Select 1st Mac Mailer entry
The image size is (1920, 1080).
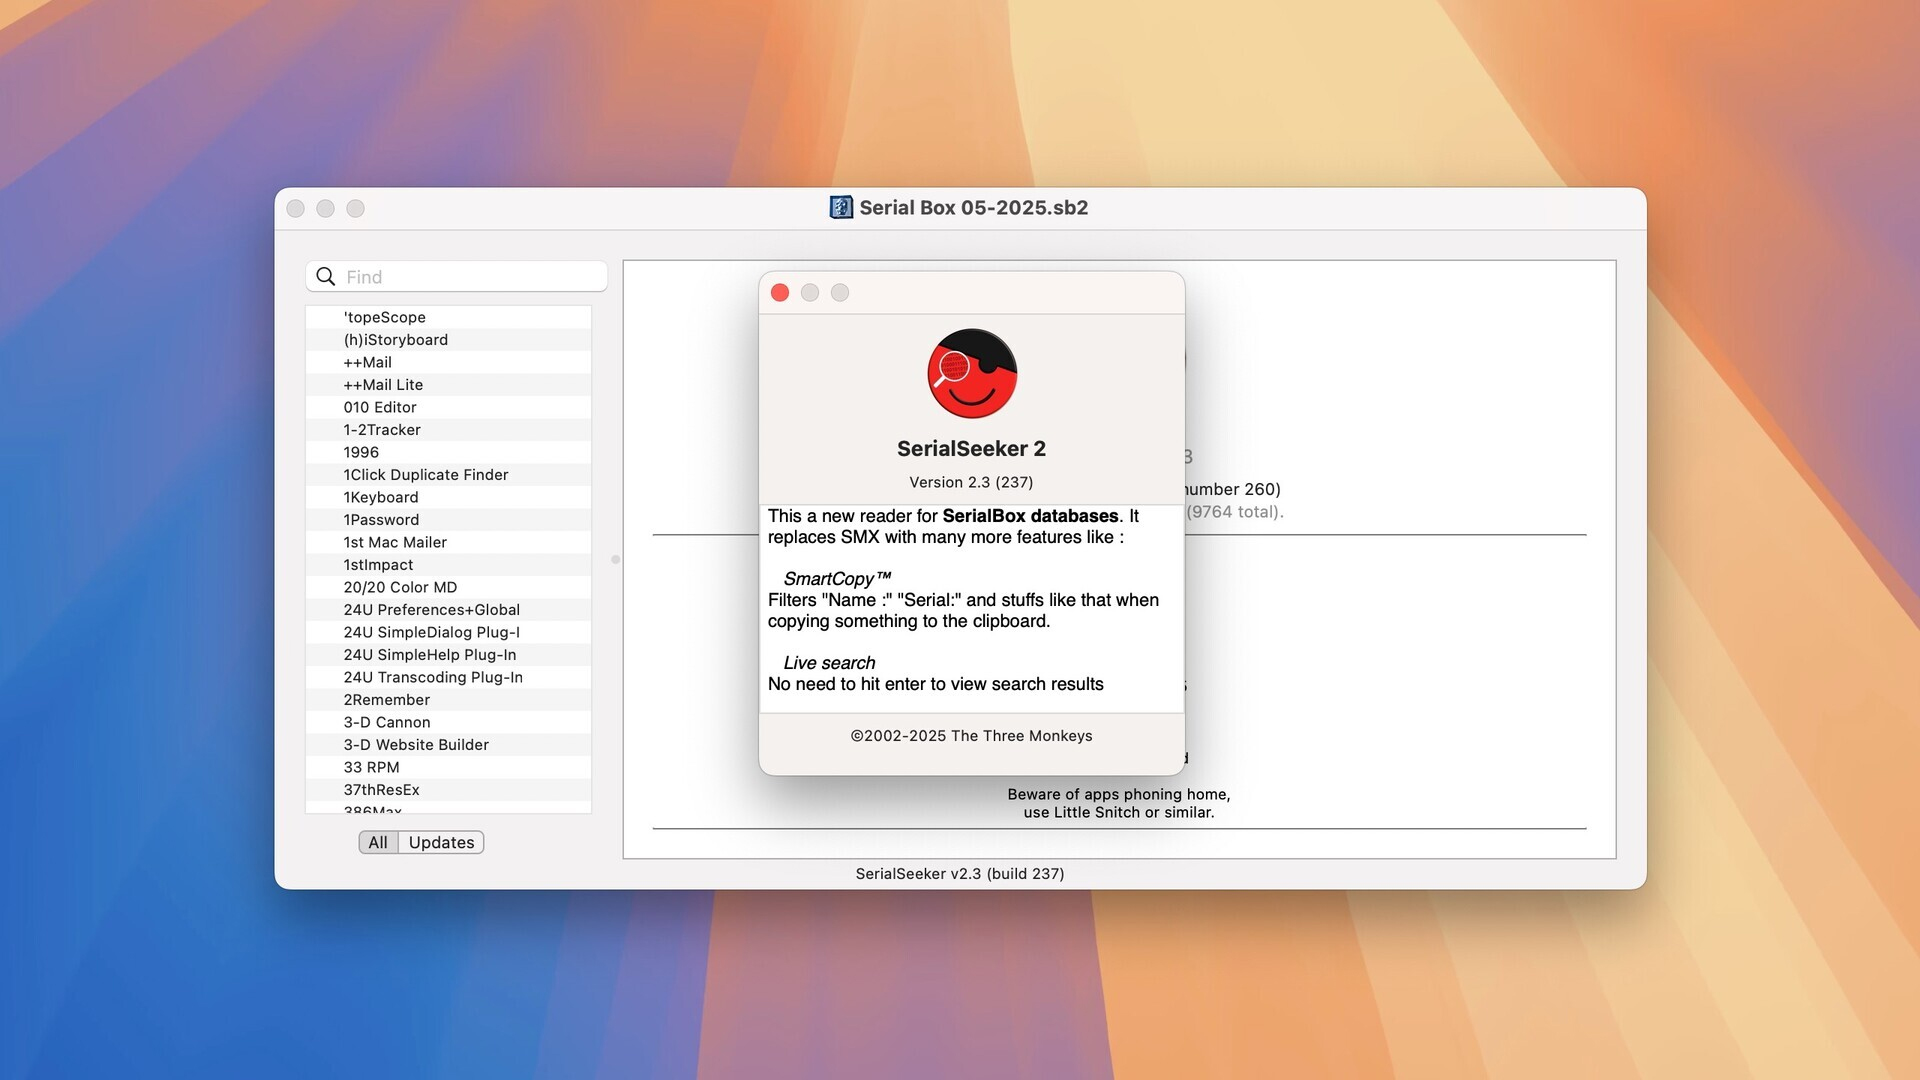click(x=448, y=542)
